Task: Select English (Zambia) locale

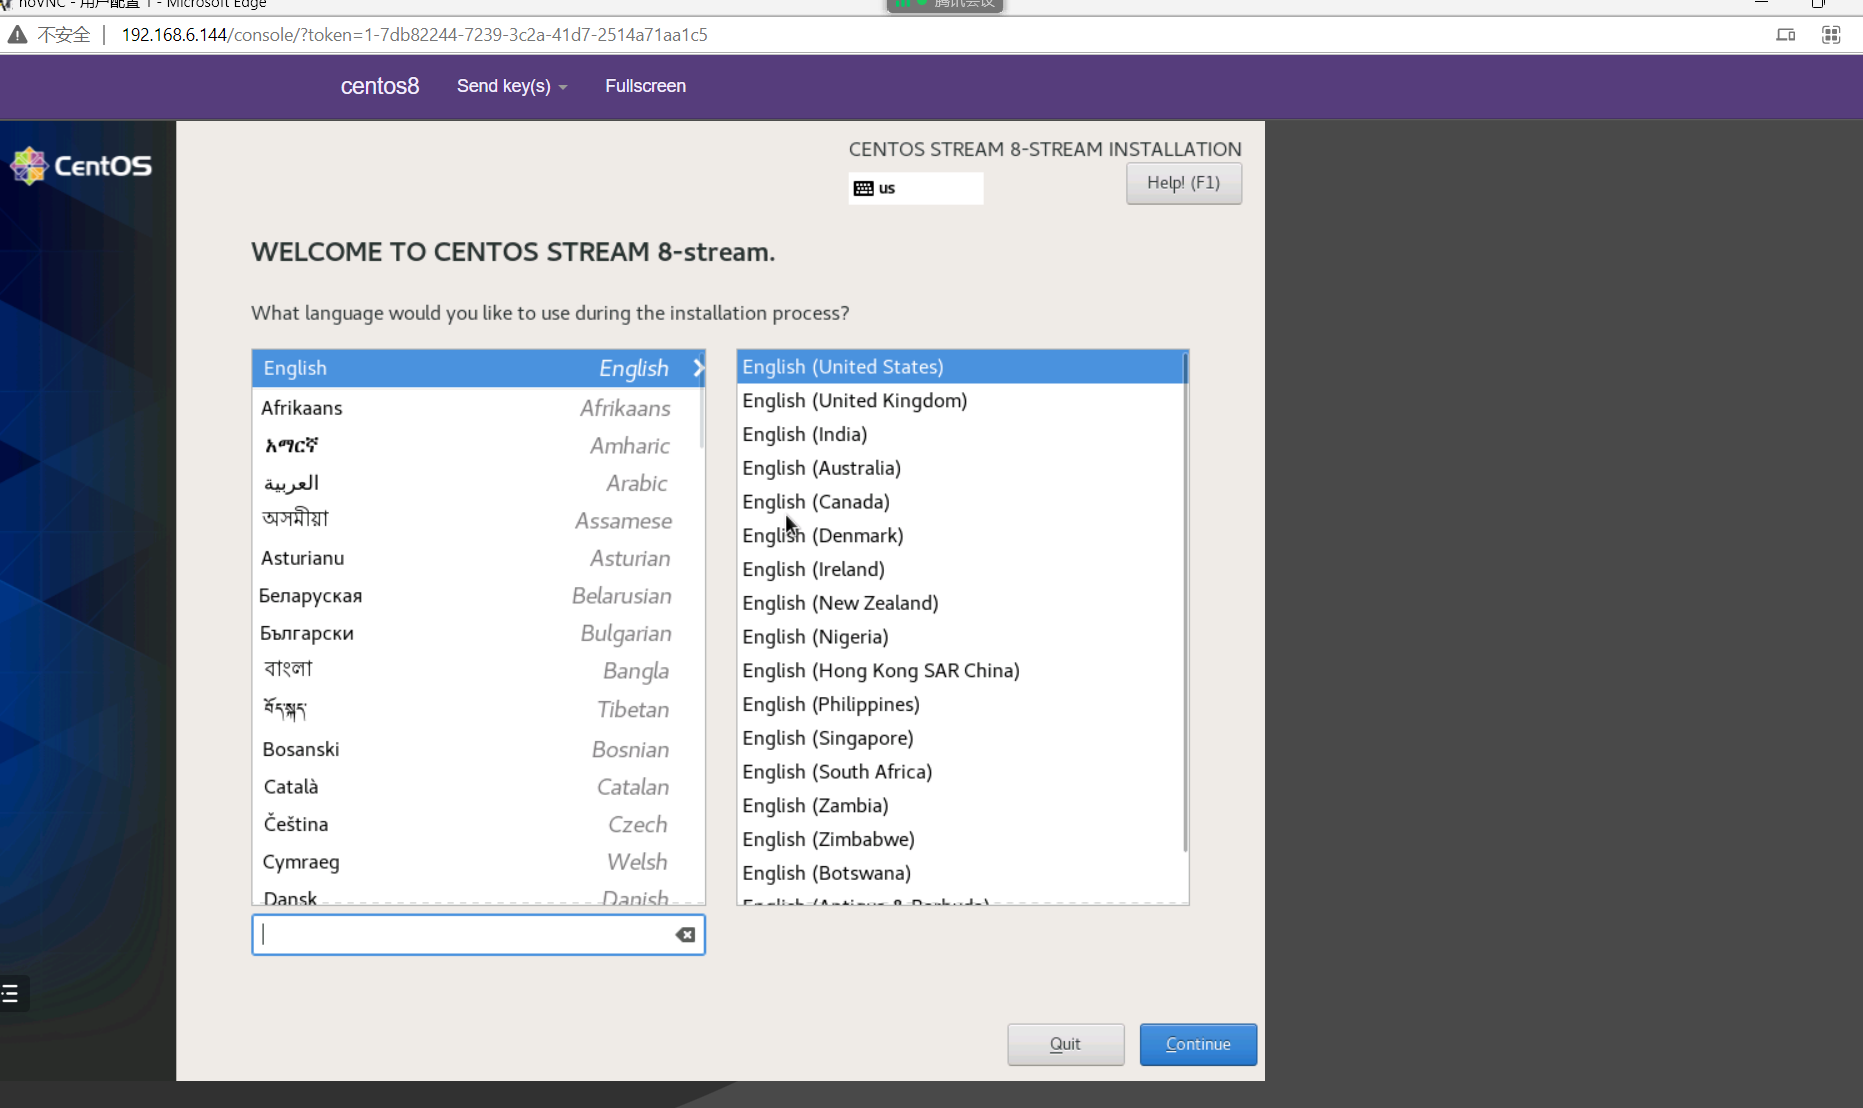Action: click(x=960, y=806)
